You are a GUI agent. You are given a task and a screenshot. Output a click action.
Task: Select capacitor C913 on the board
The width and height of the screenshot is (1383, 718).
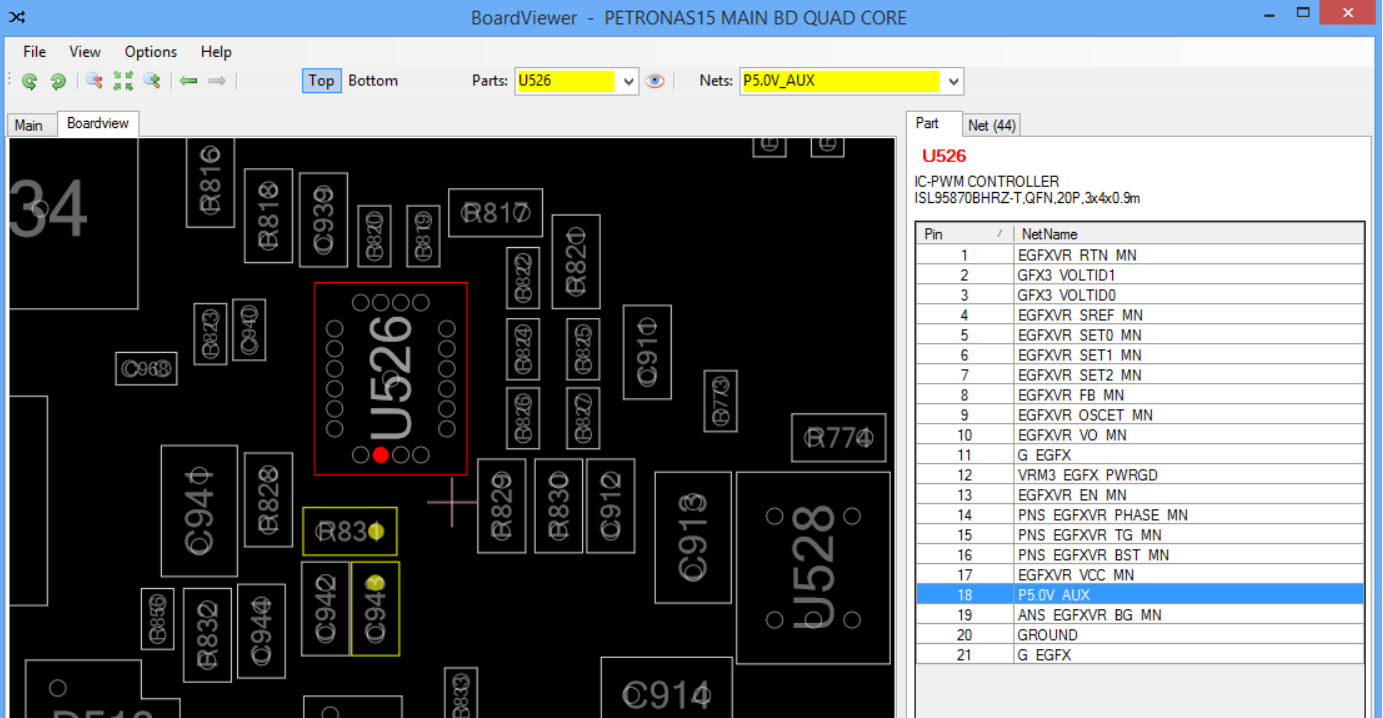tap(693, 537)
